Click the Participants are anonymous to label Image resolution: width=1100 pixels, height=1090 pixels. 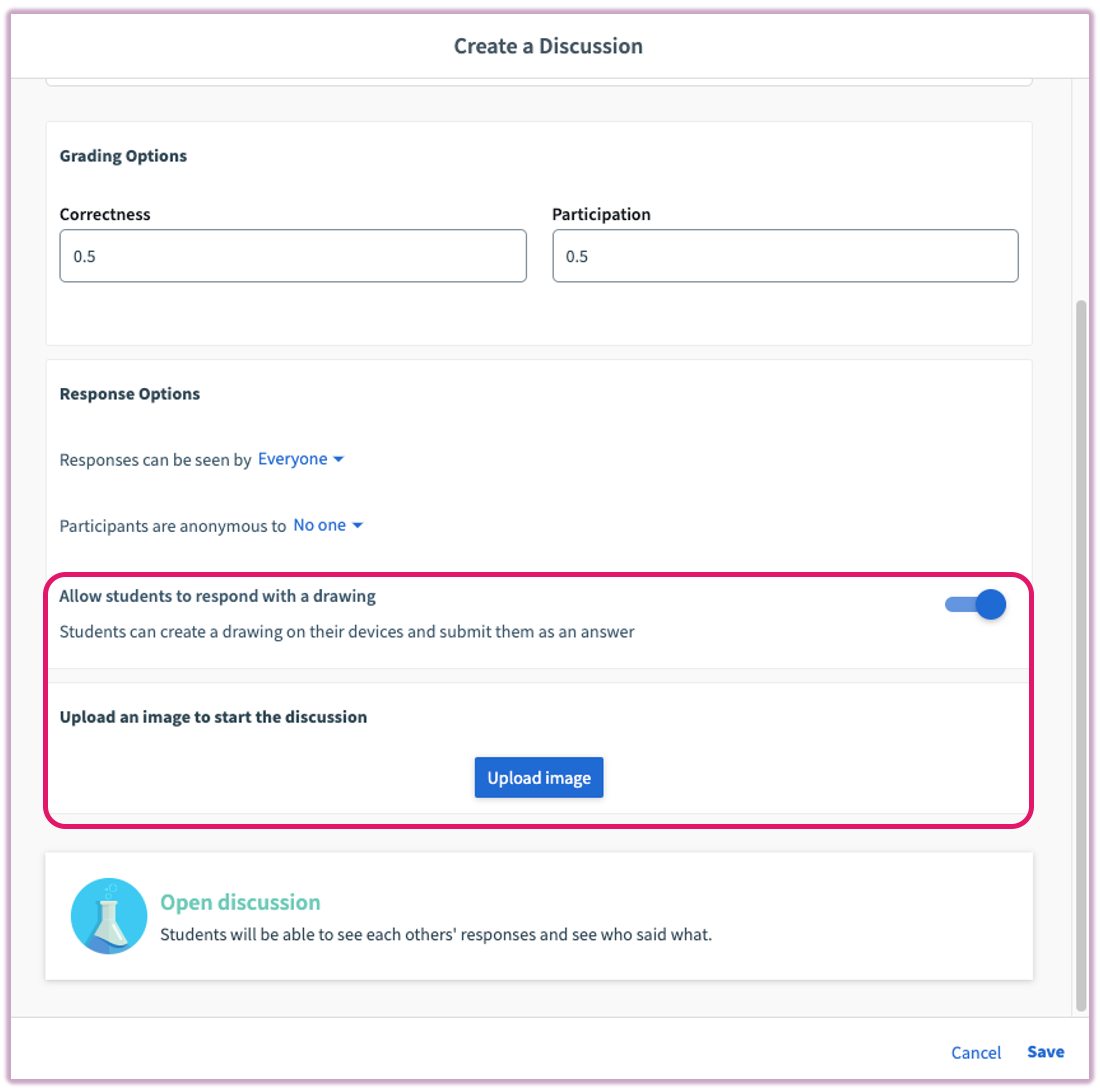pos(173,526)
